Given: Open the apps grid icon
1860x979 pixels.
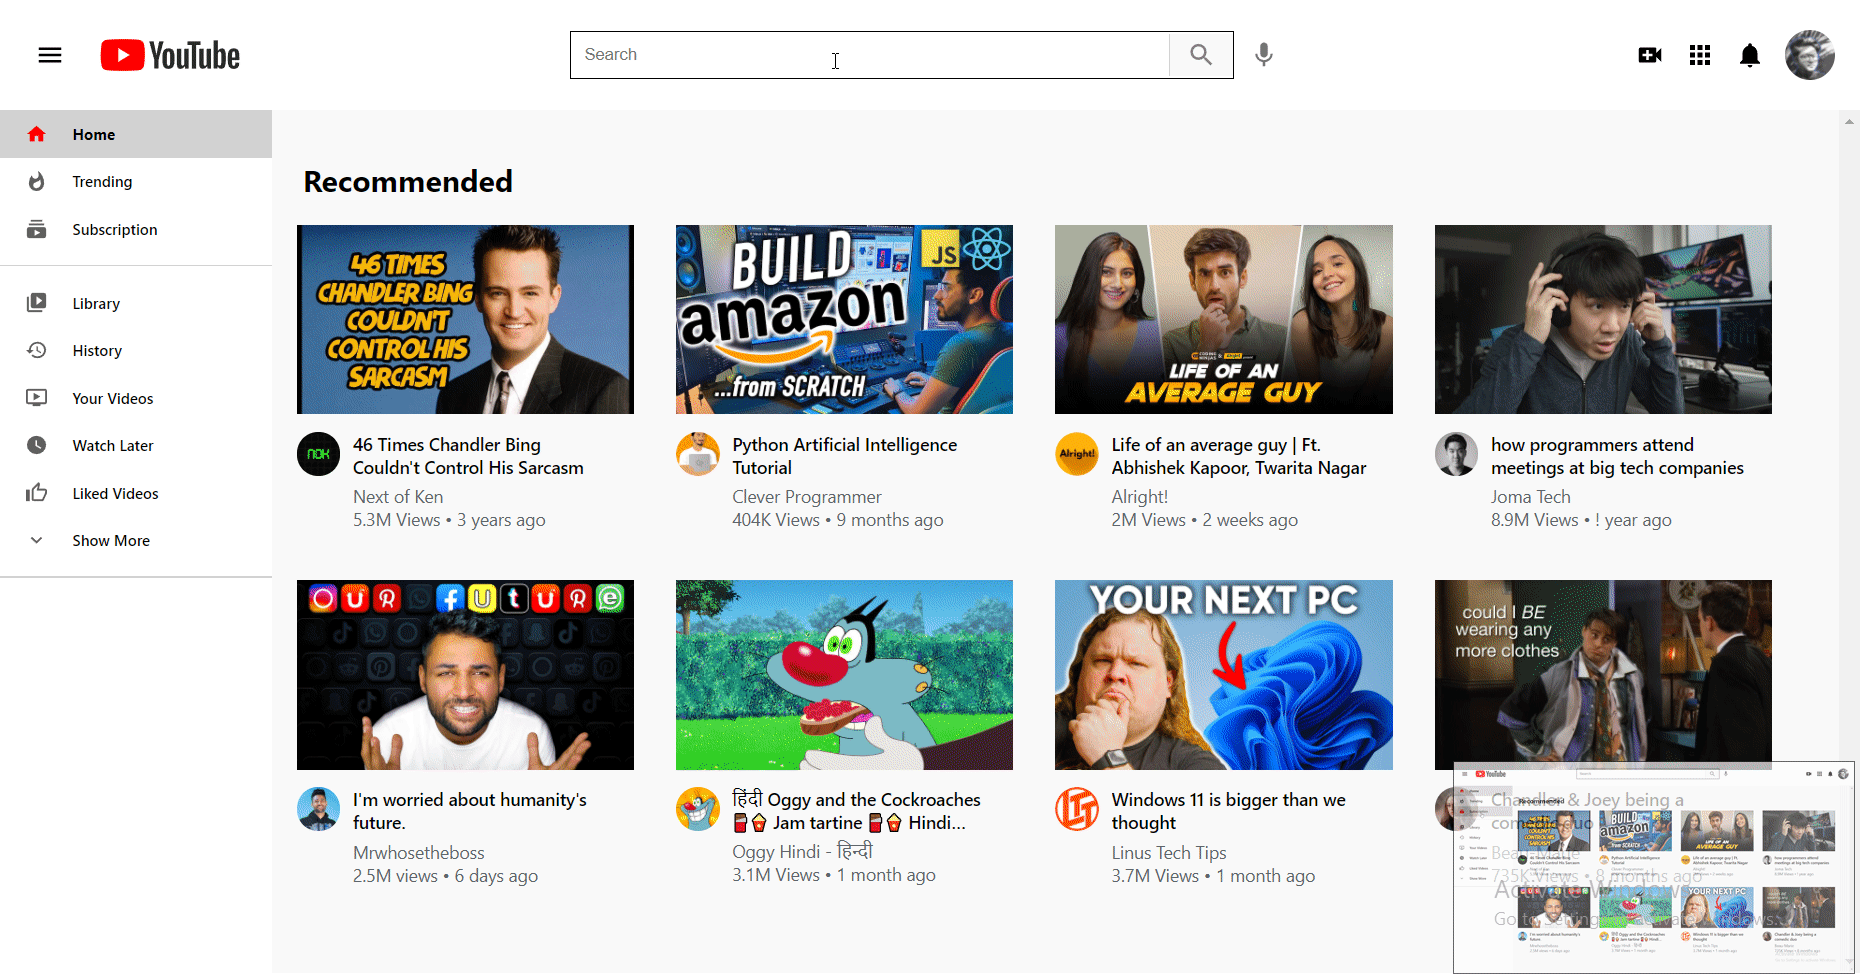Looking at the screenshot, I should pos(1700,55).
